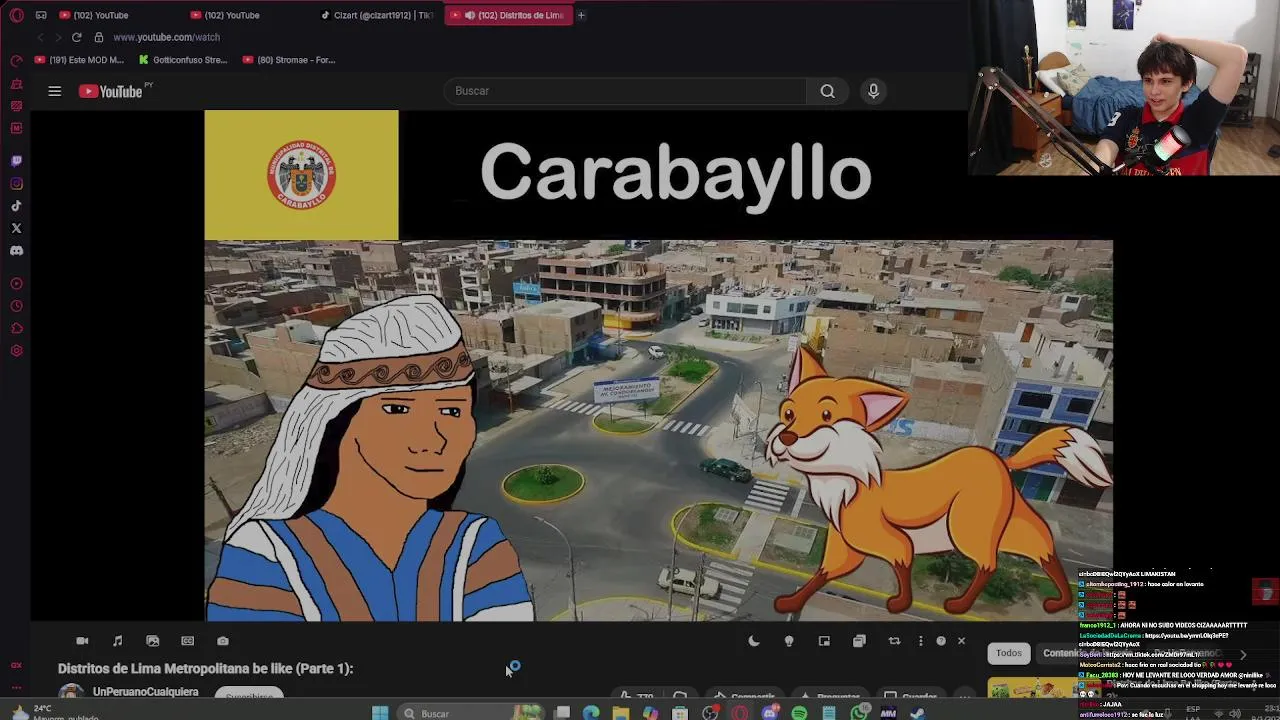
Task: Switch to the Cizart TikTok tab
Action: (x=378, y=15)
